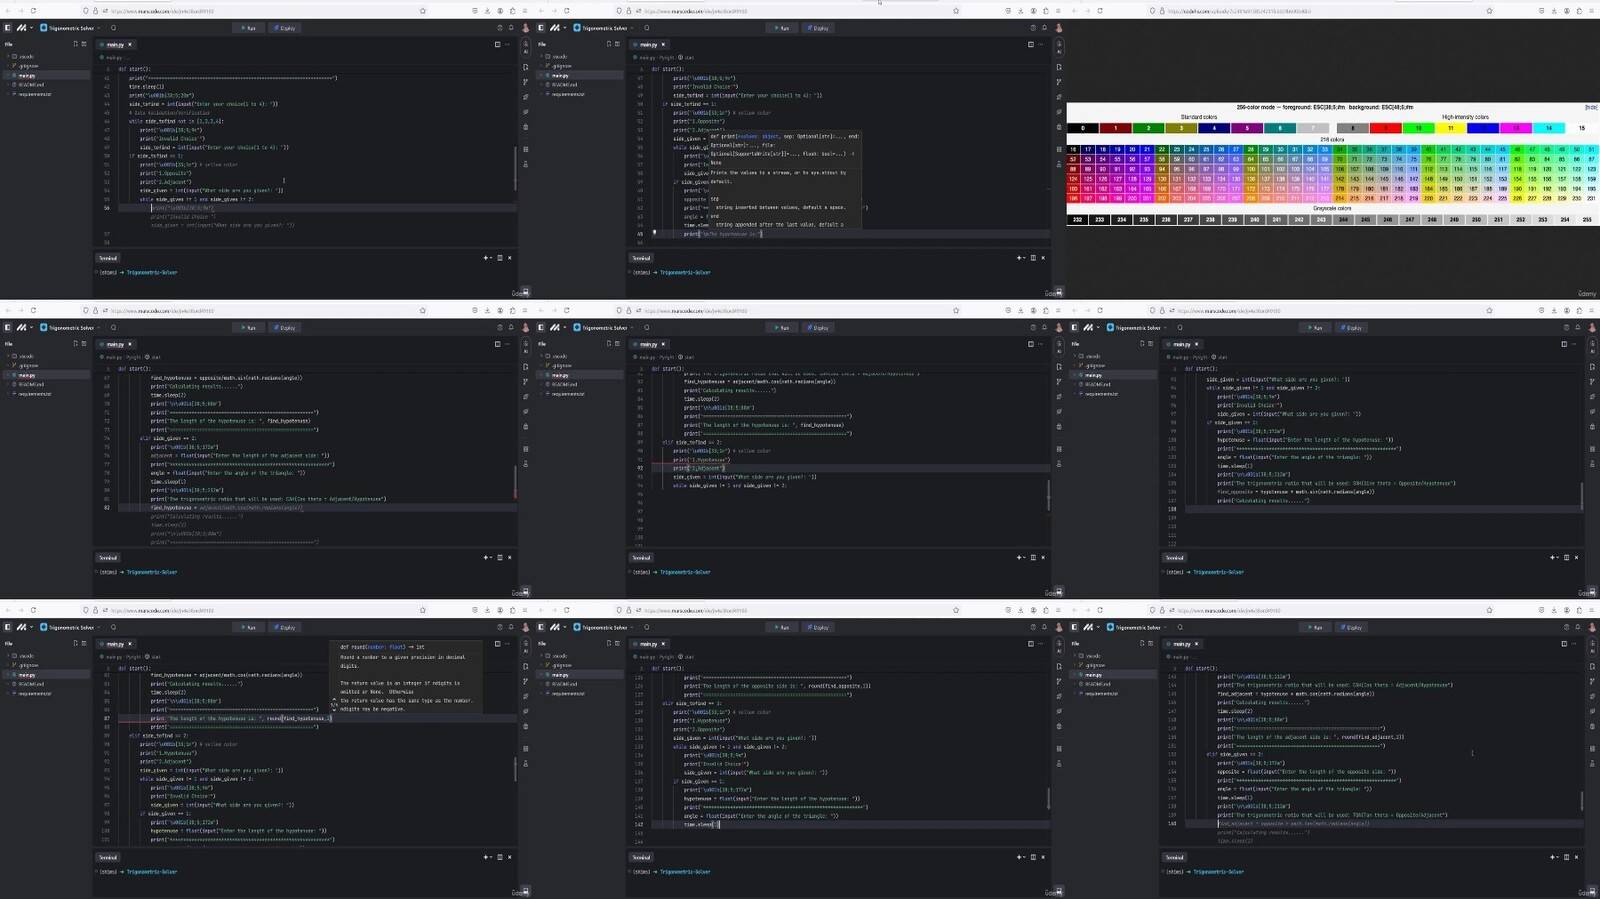
Task: Open source control icon in first frame sidebar
Action: coord(525,82)
